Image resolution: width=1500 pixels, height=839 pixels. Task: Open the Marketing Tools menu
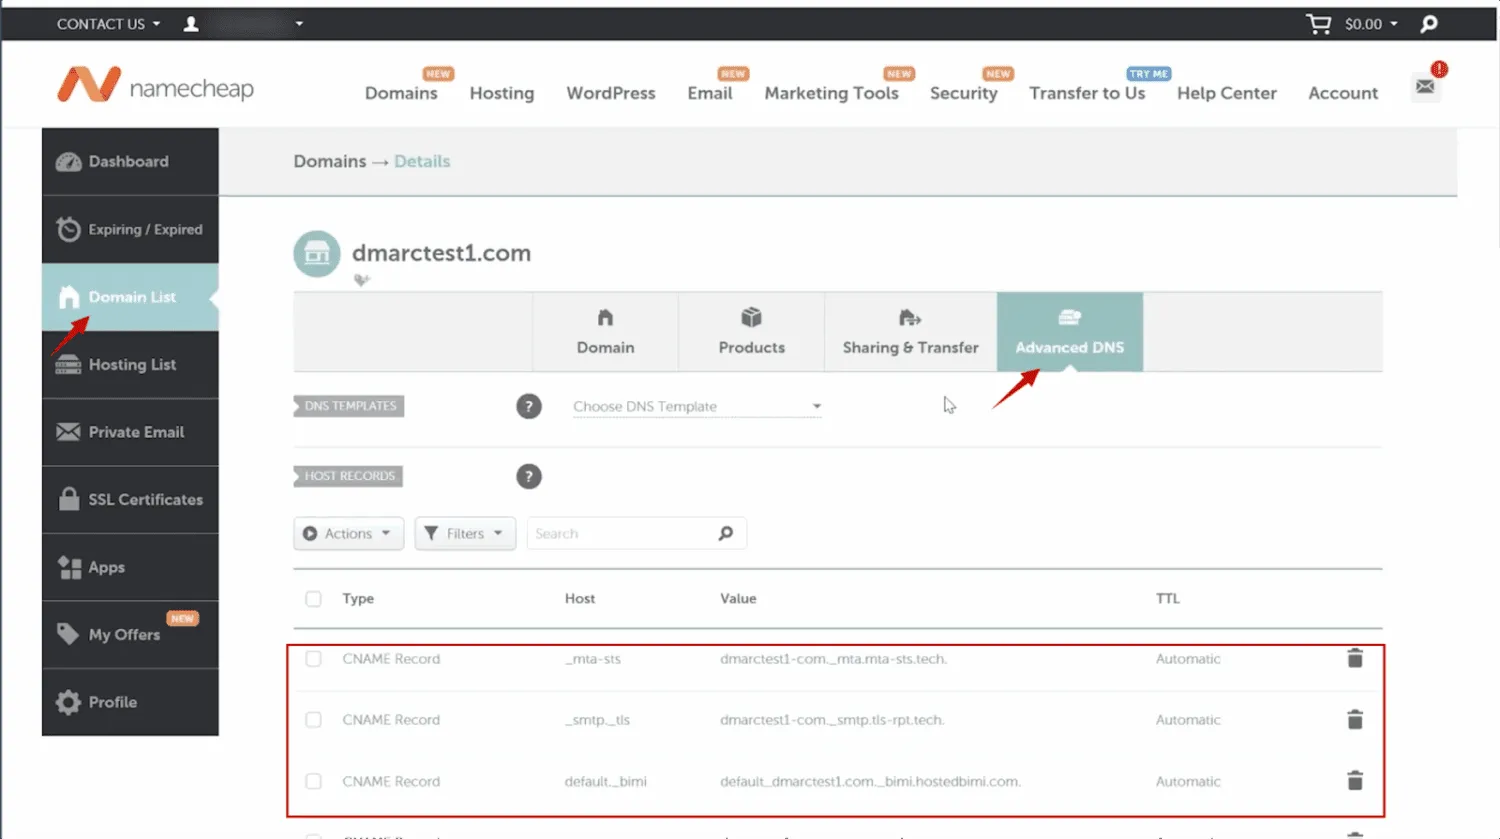tap(832, 93)
